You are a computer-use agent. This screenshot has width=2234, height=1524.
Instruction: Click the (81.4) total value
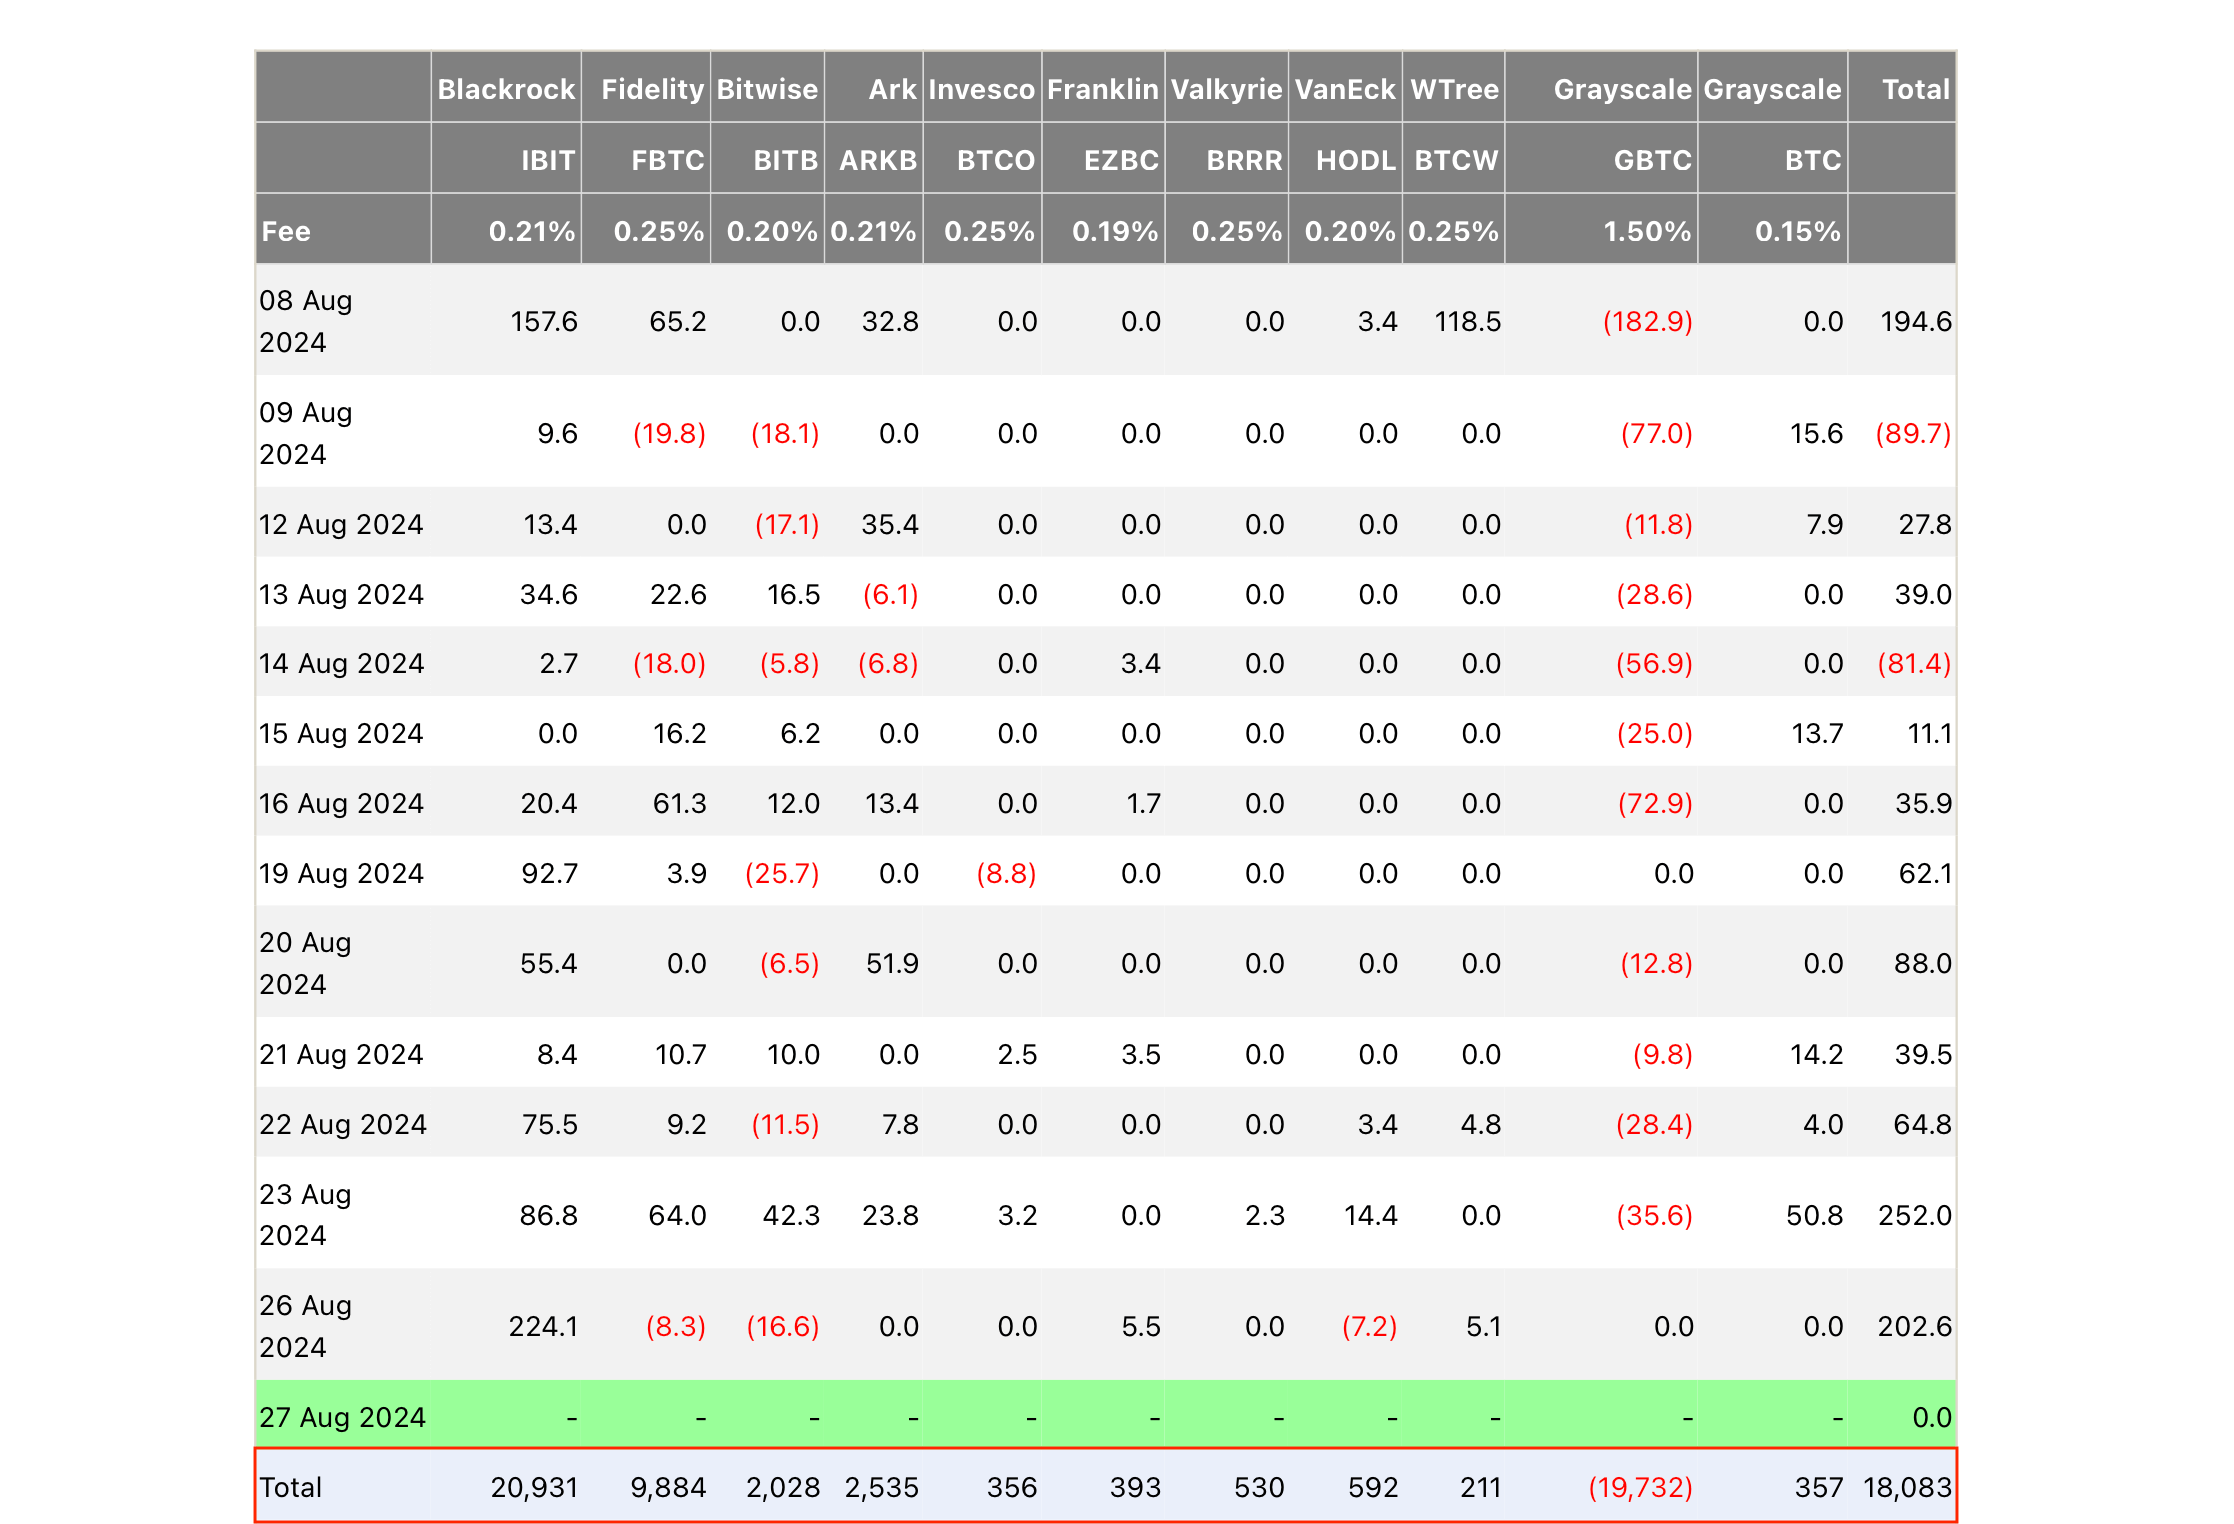coord(1914,663)
